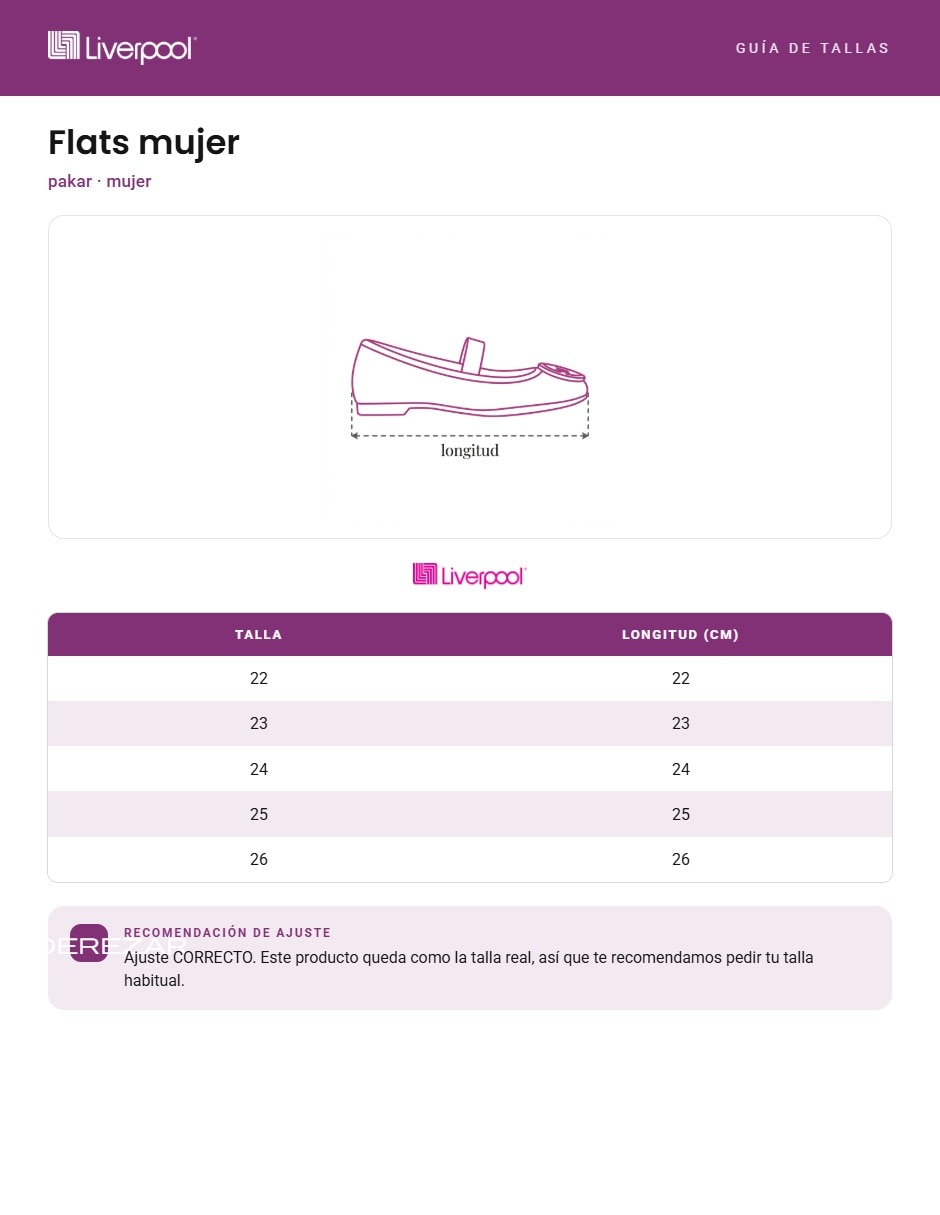
Task: Click the longitud 26 cm value
Action: [x=681, y=859]
